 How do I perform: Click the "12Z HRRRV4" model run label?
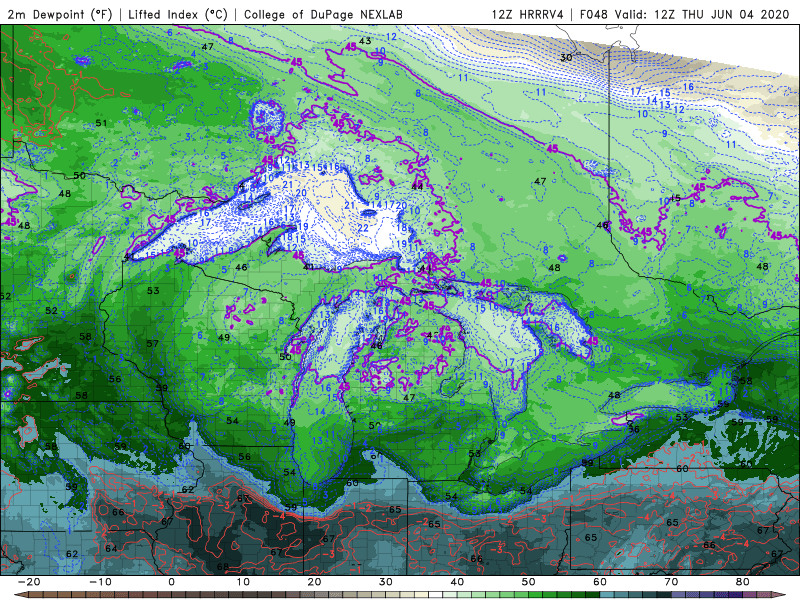point(528,14)
